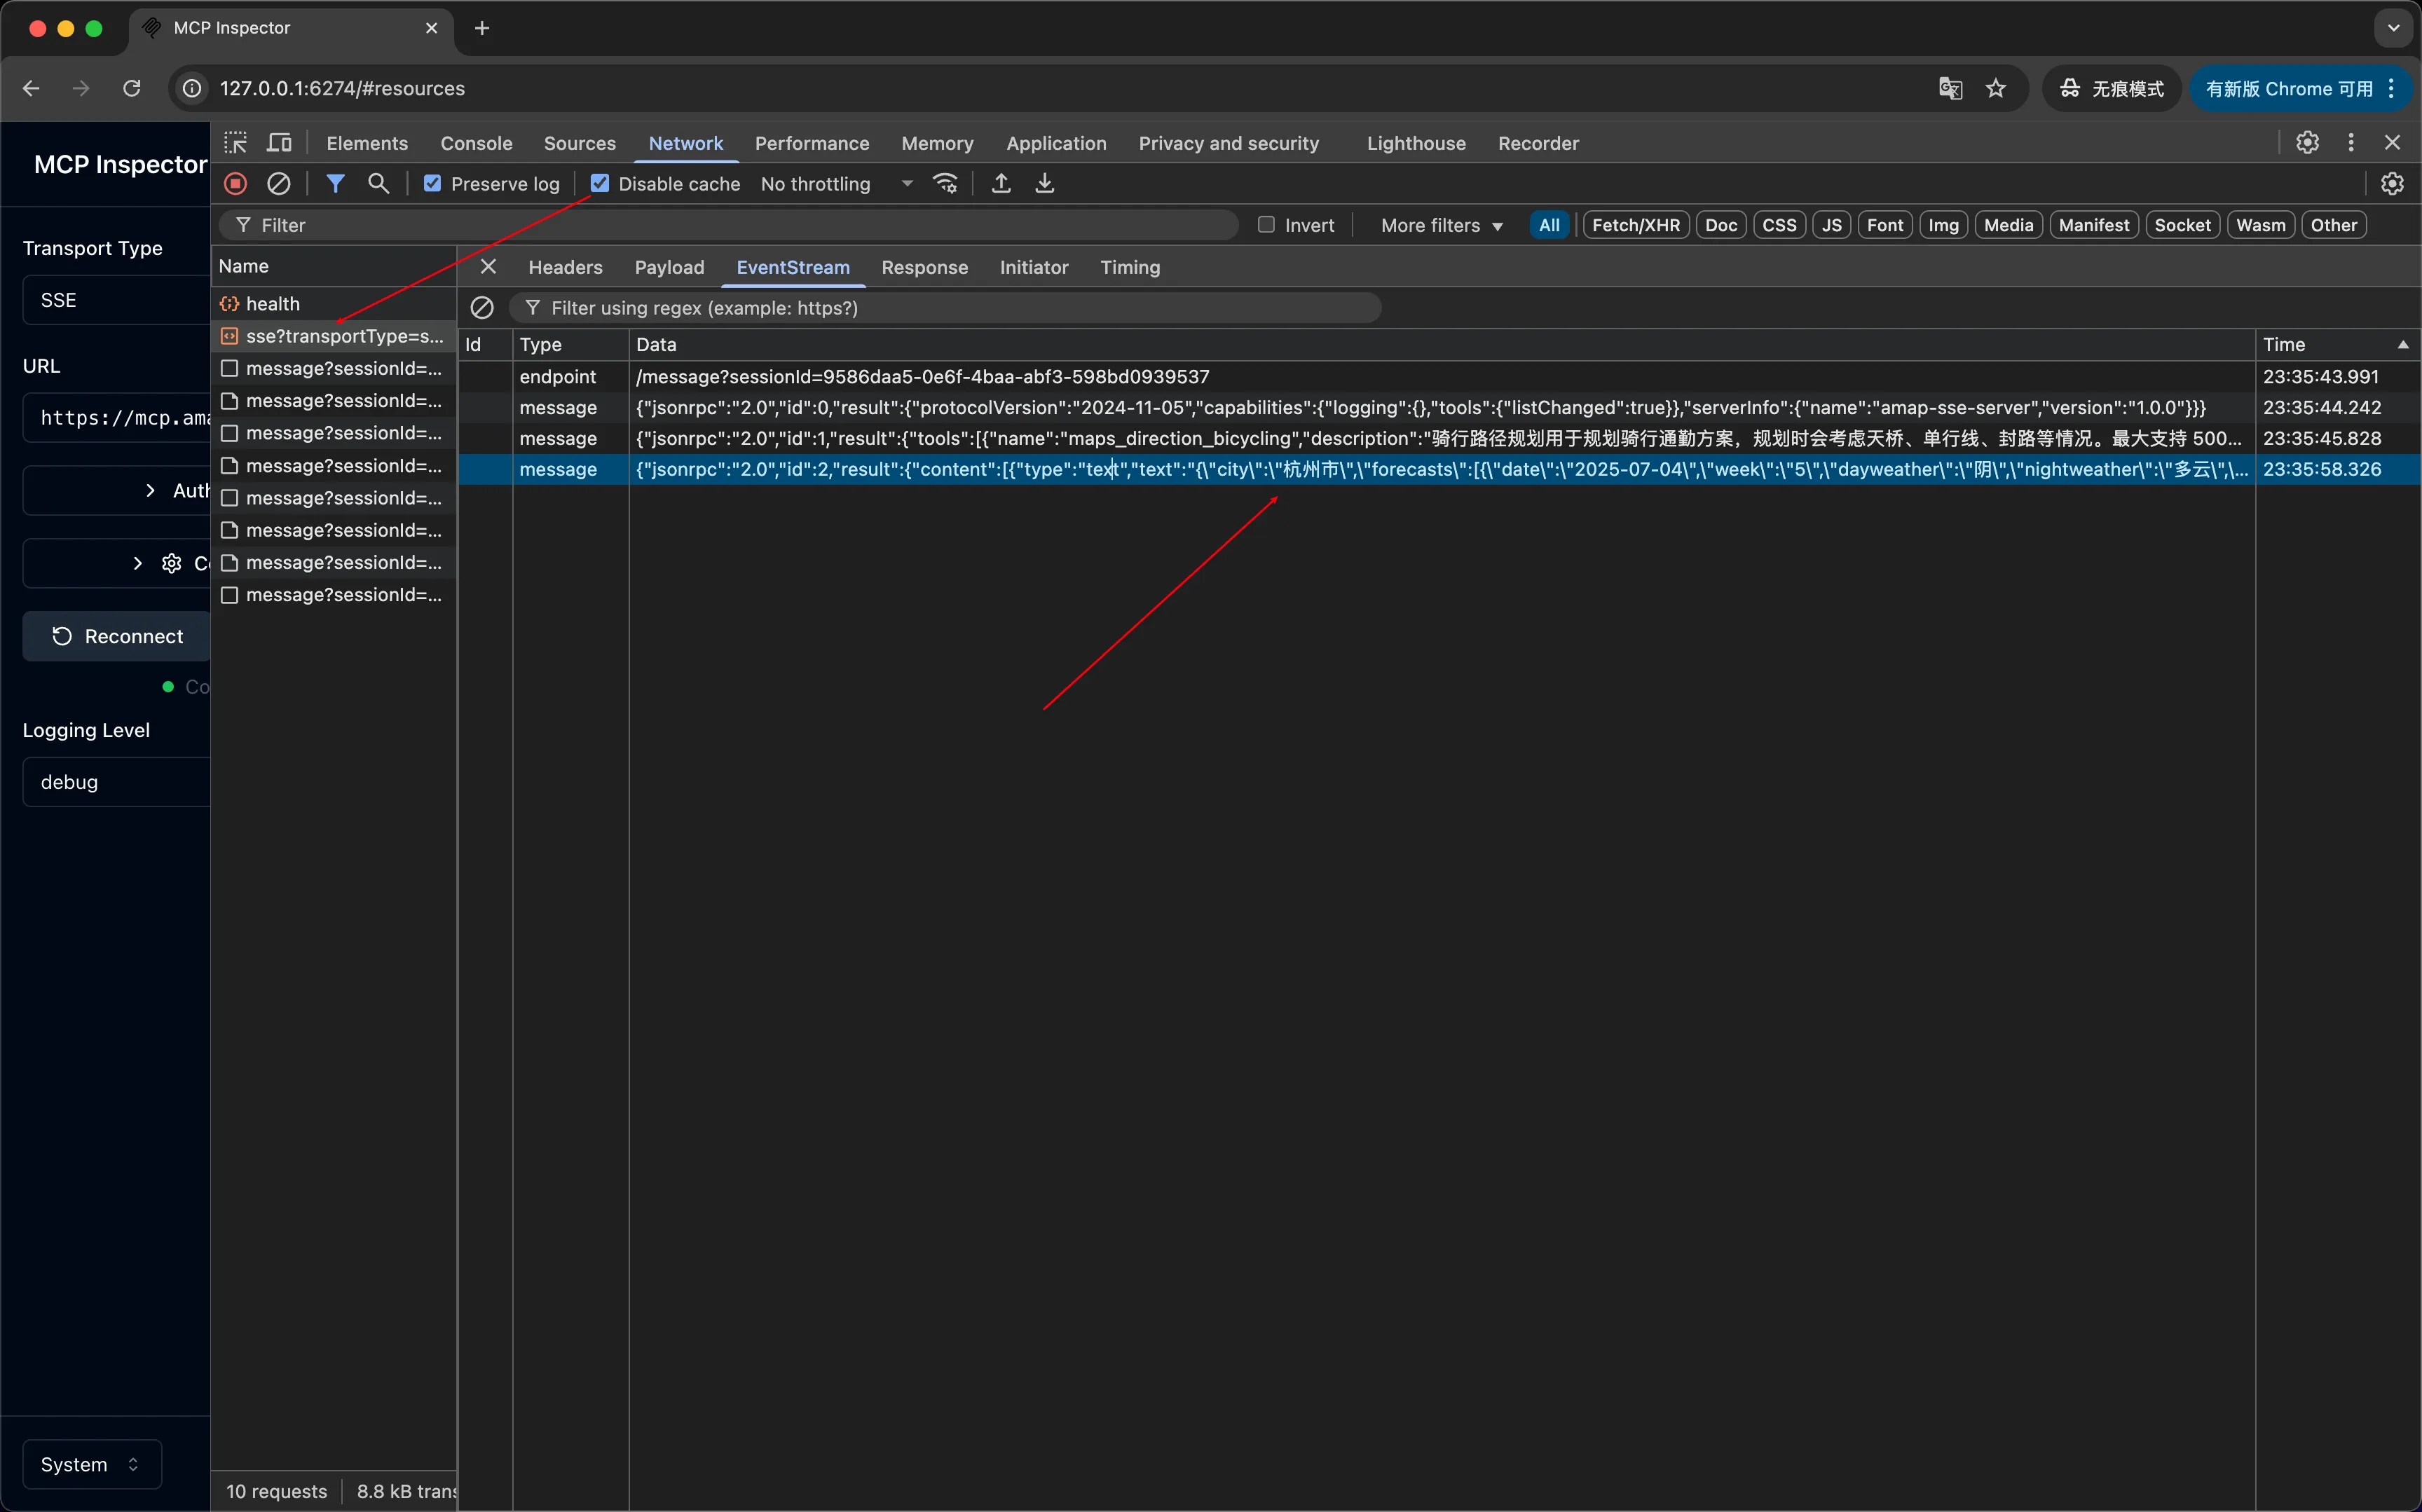The height and width of the screenshot is (1512, 2422).
Task: Reload the page
Action: pos(132,89)
